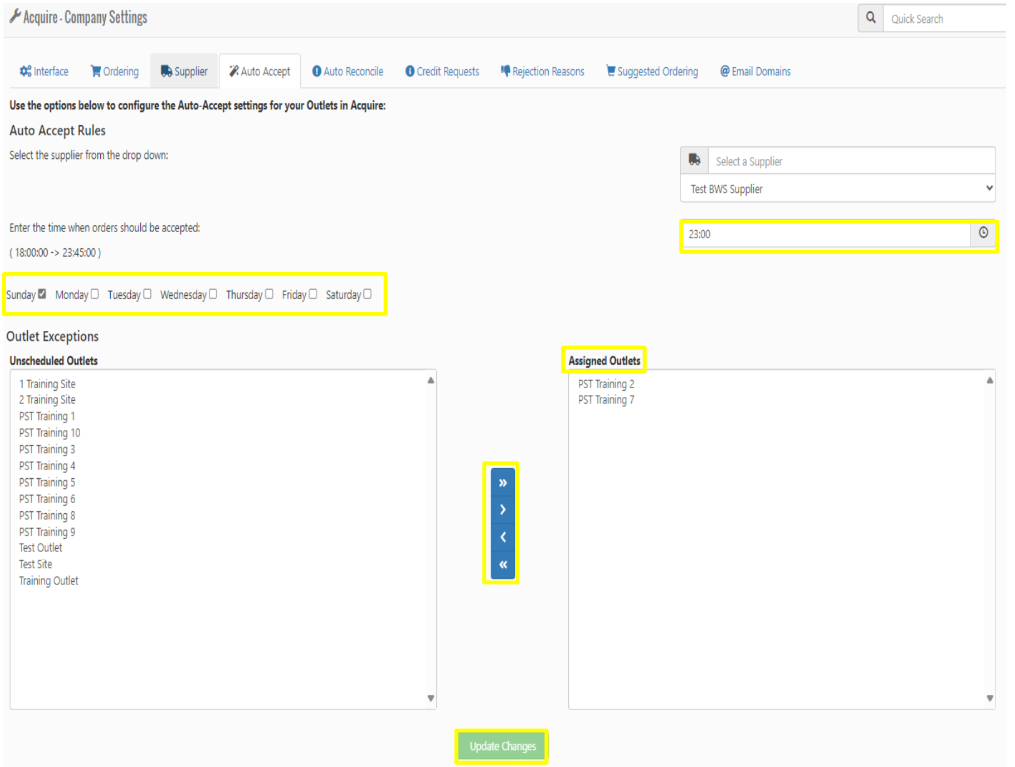Viewport: 1015px width, 767px height.
Task: Switch to the Auto Reconcile tab
Action: (x=347, y=72)
